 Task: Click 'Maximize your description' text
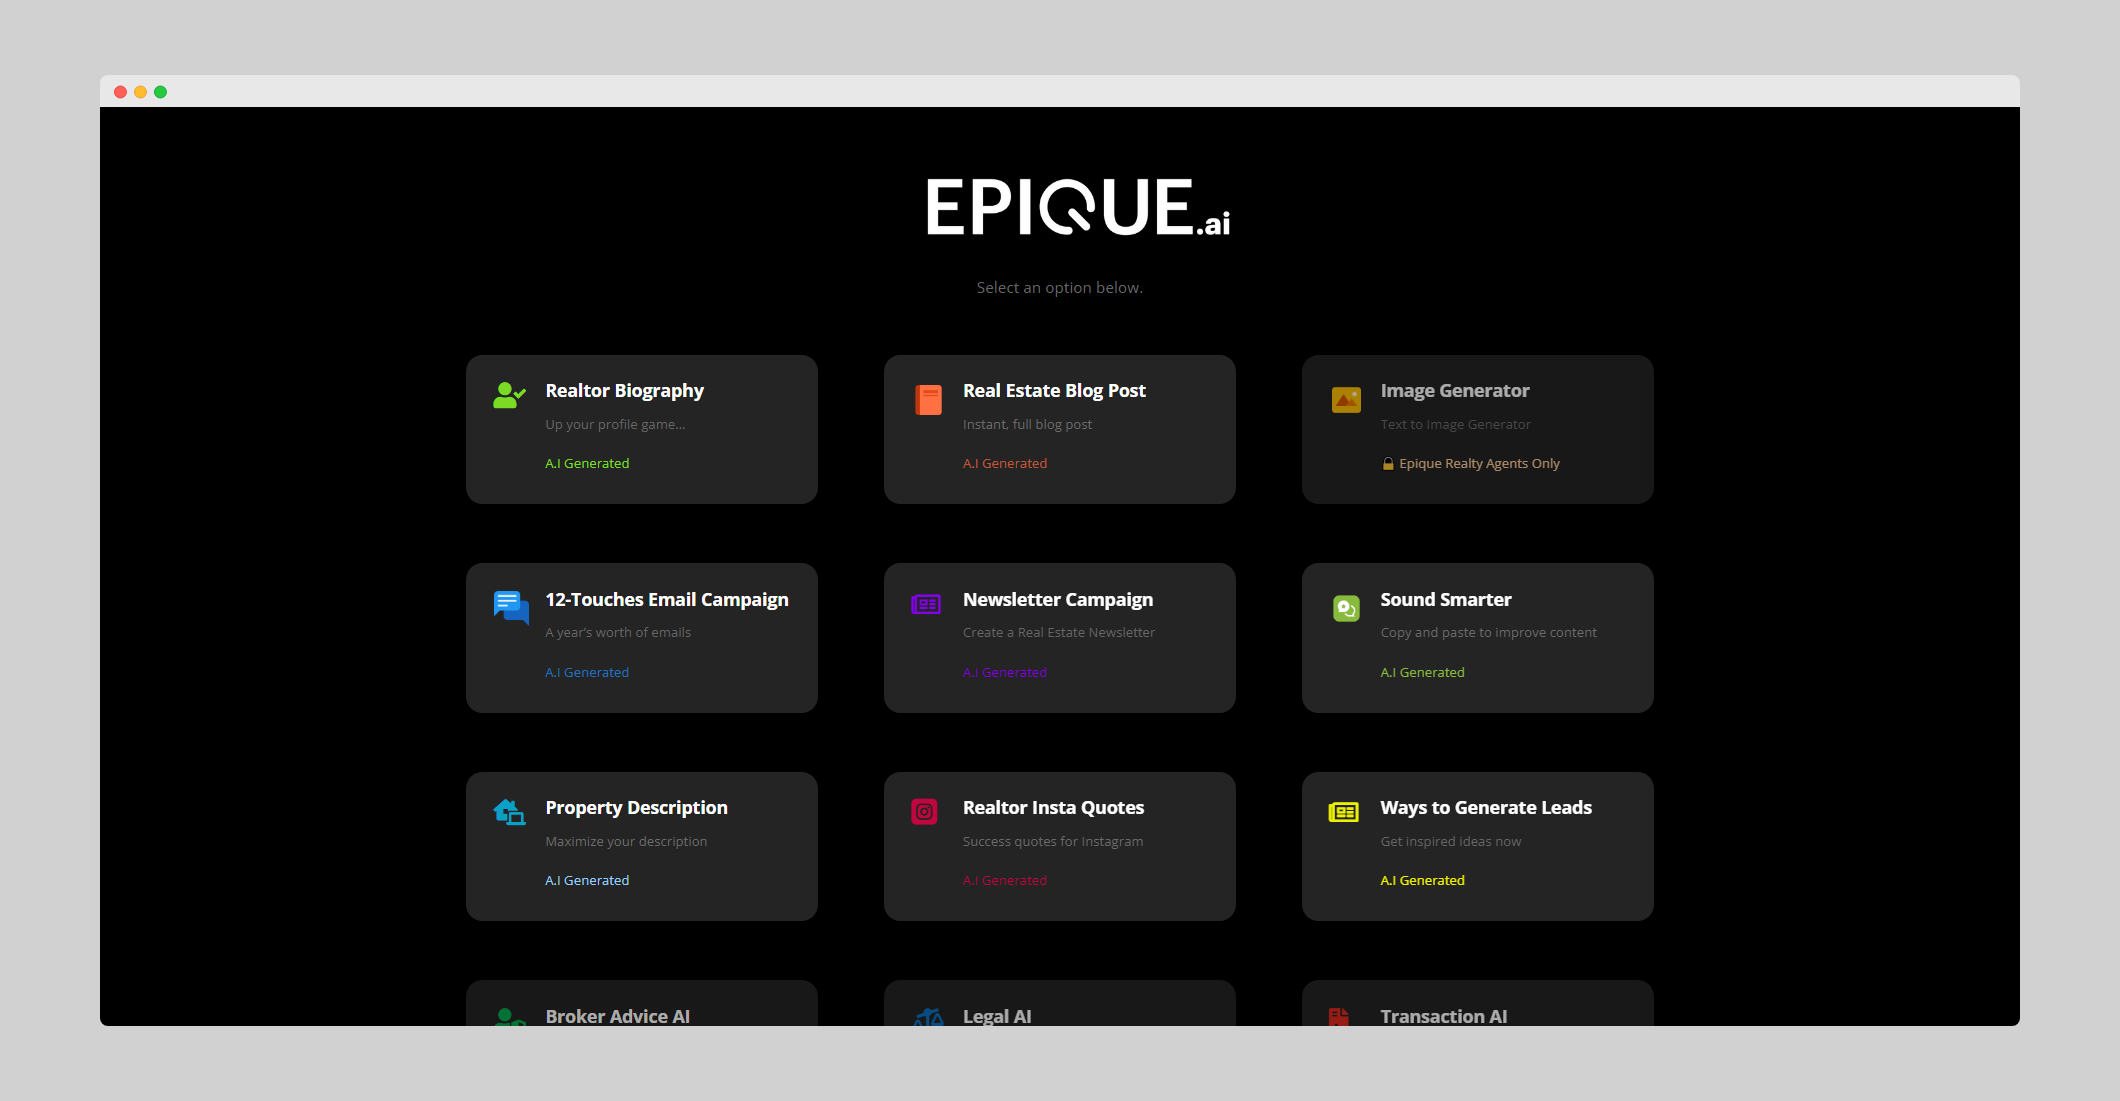click(x=626, y=841)
